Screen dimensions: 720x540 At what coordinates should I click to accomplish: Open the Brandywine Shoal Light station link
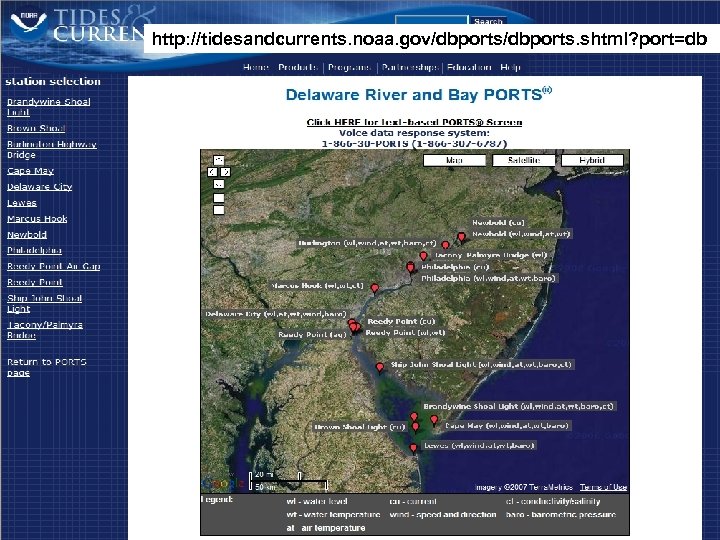[x=48, y=107]
